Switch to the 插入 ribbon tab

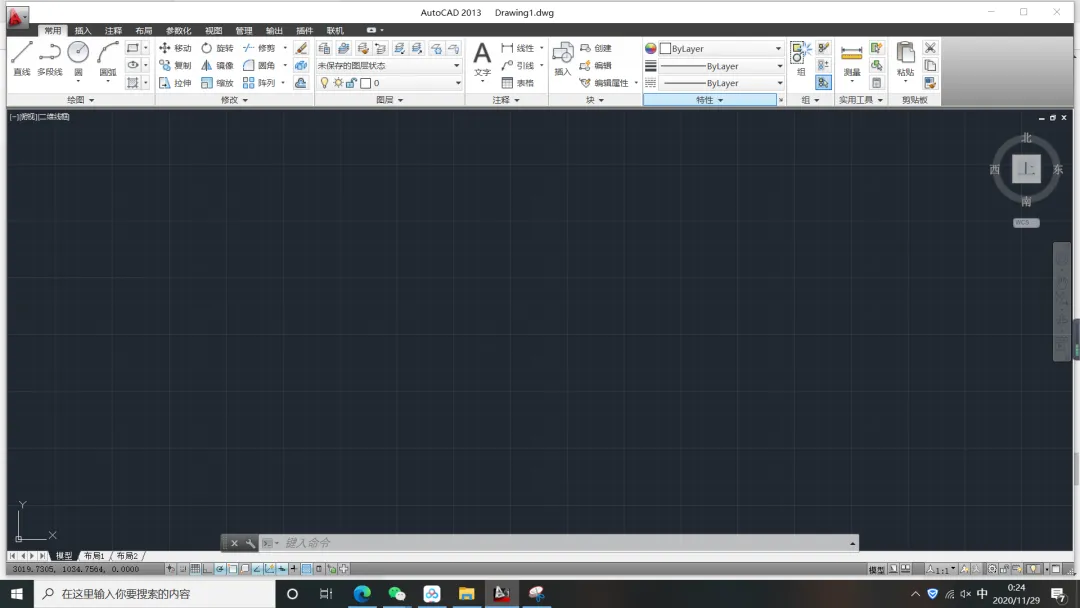pyautogui.click(x=83, y=30)
